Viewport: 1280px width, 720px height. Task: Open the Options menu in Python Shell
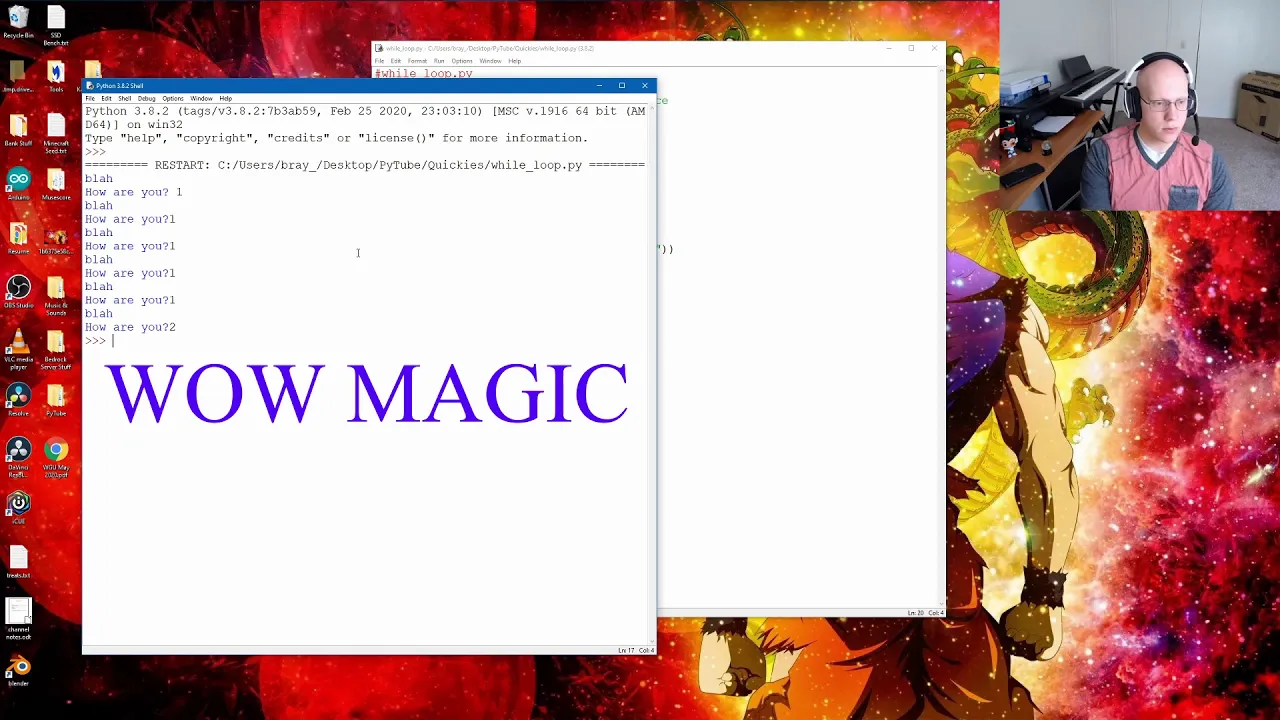[x=173, y=98]
